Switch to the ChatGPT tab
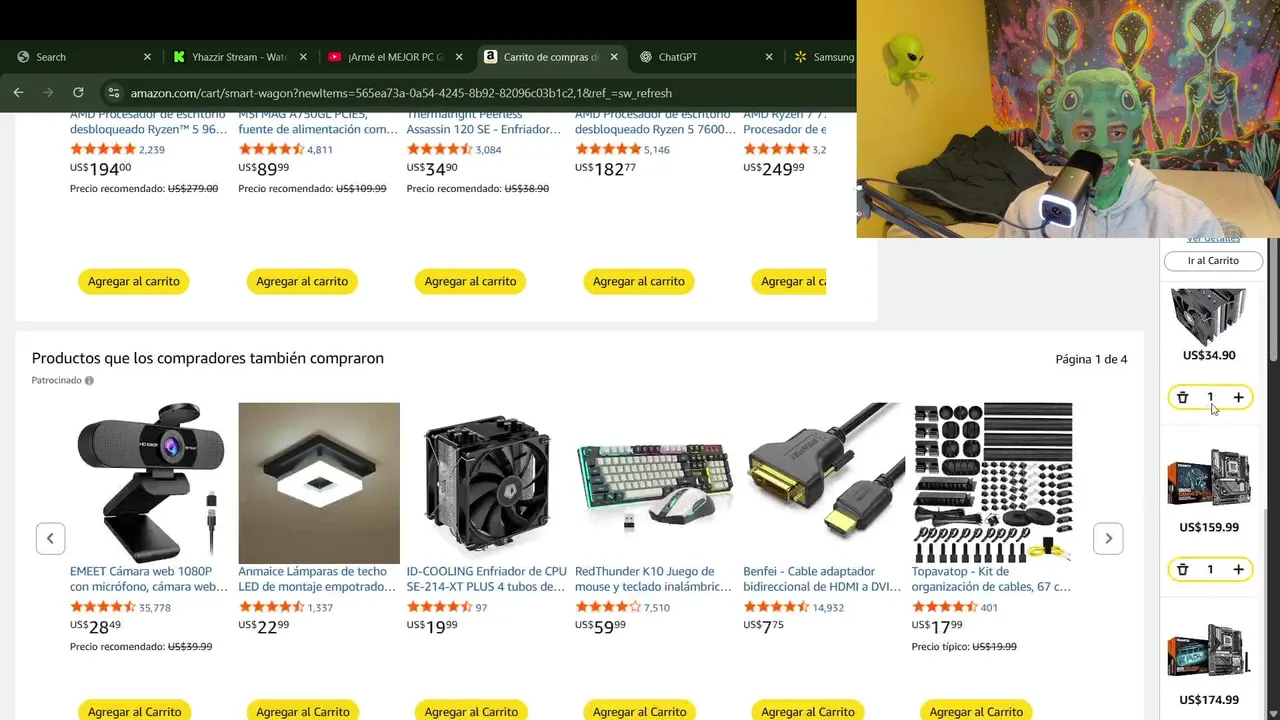The height and width of the screenshot is (720, 1280). click(677, 57)
